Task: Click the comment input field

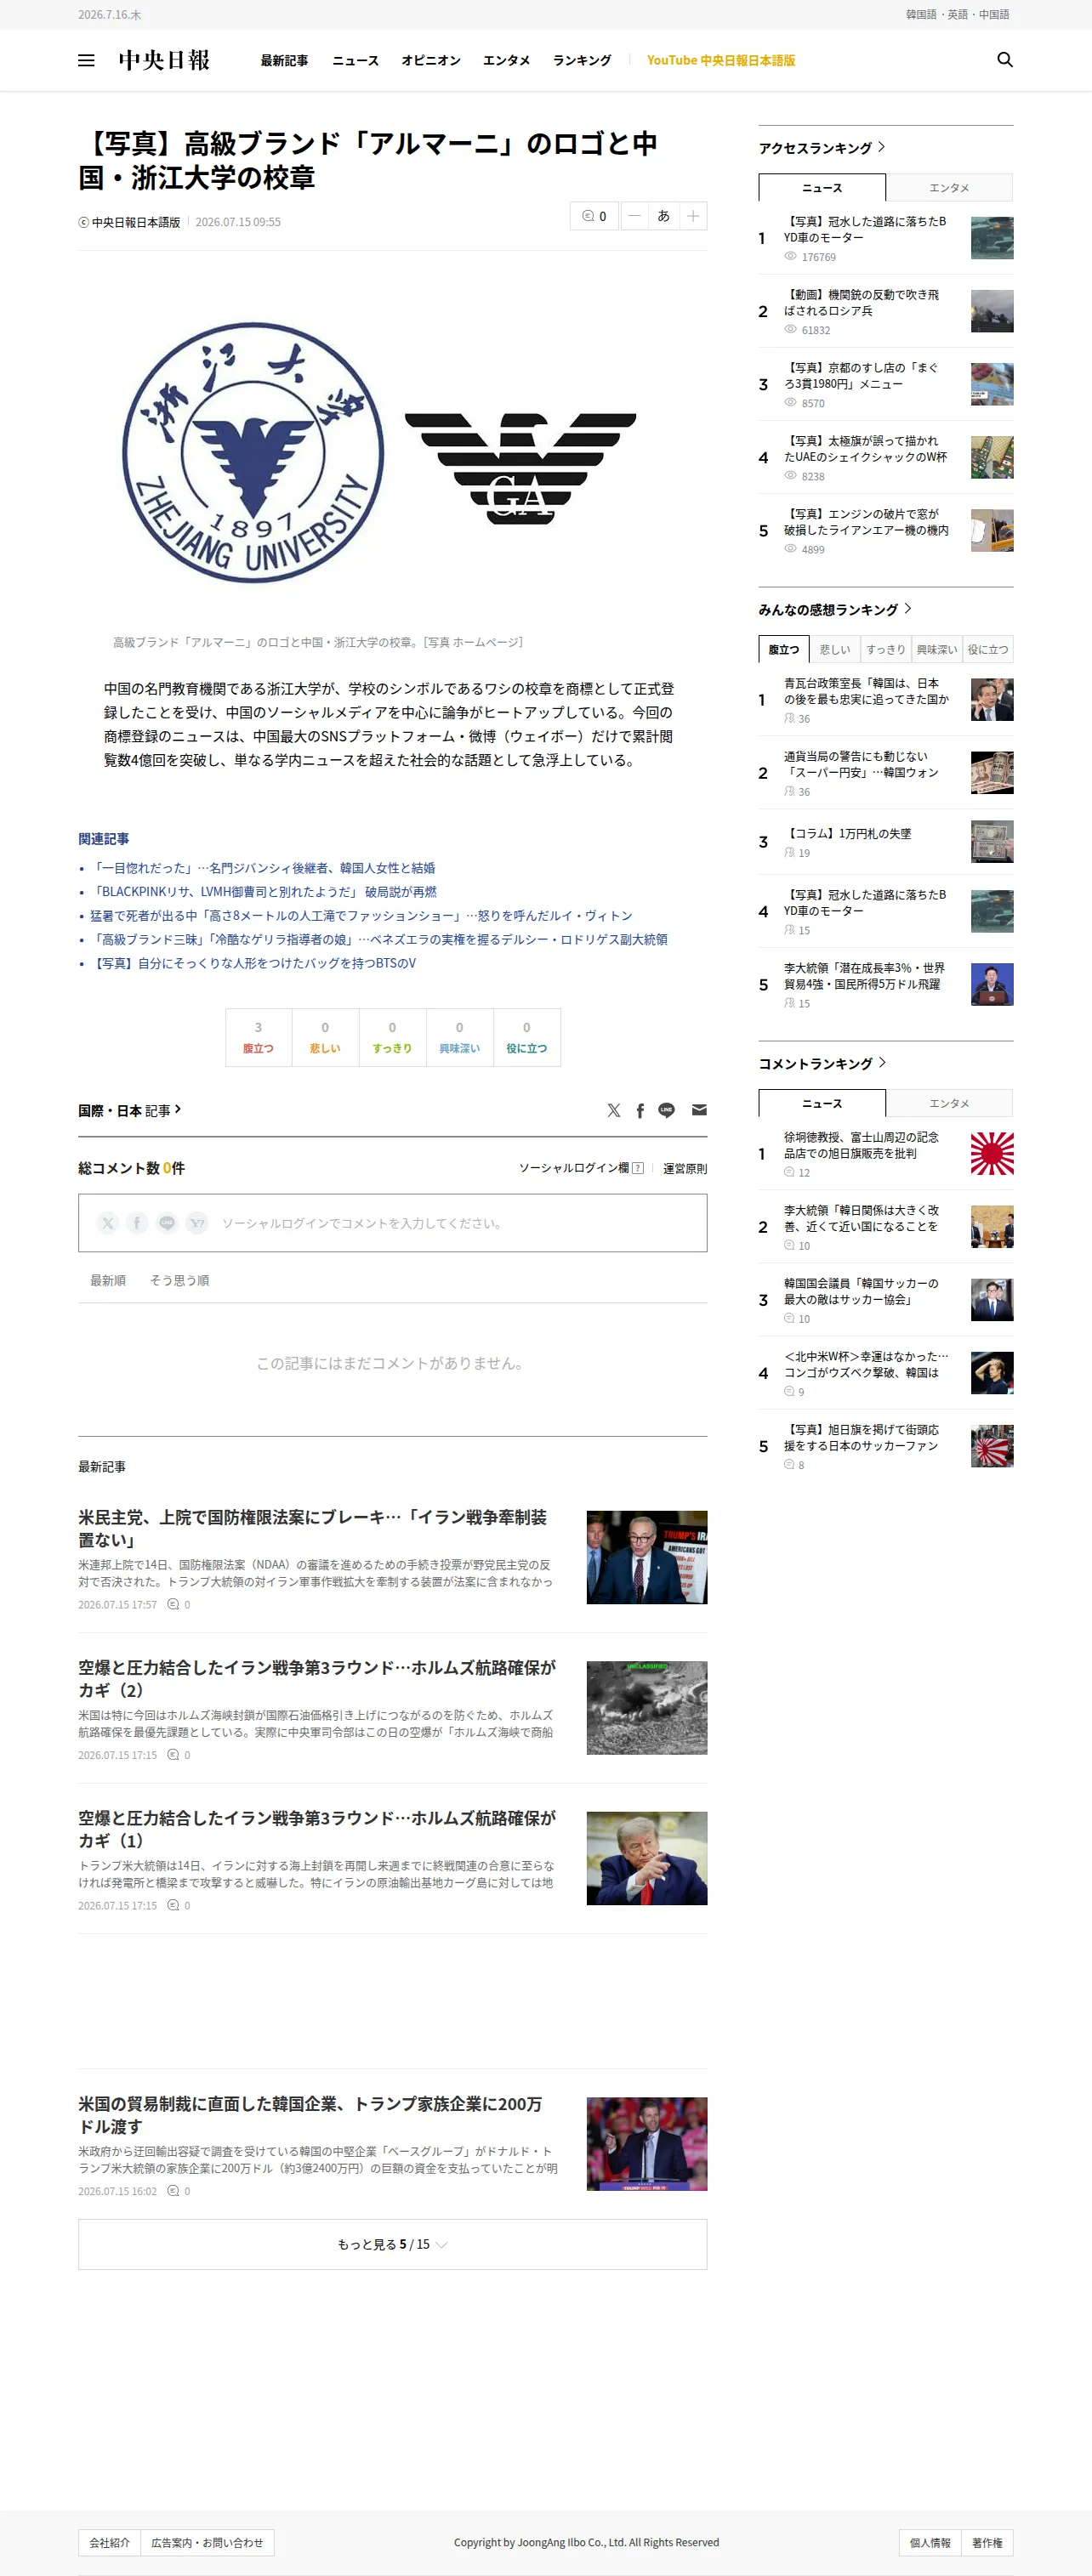Action: coord(392,1223)
